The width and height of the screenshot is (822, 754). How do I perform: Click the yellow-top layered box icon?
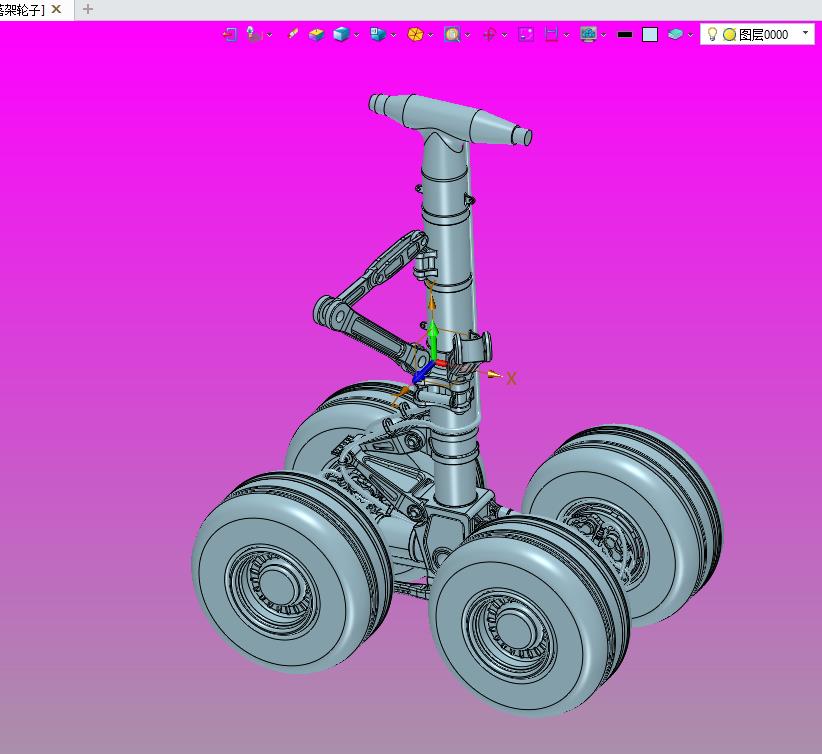click(316, 35)
